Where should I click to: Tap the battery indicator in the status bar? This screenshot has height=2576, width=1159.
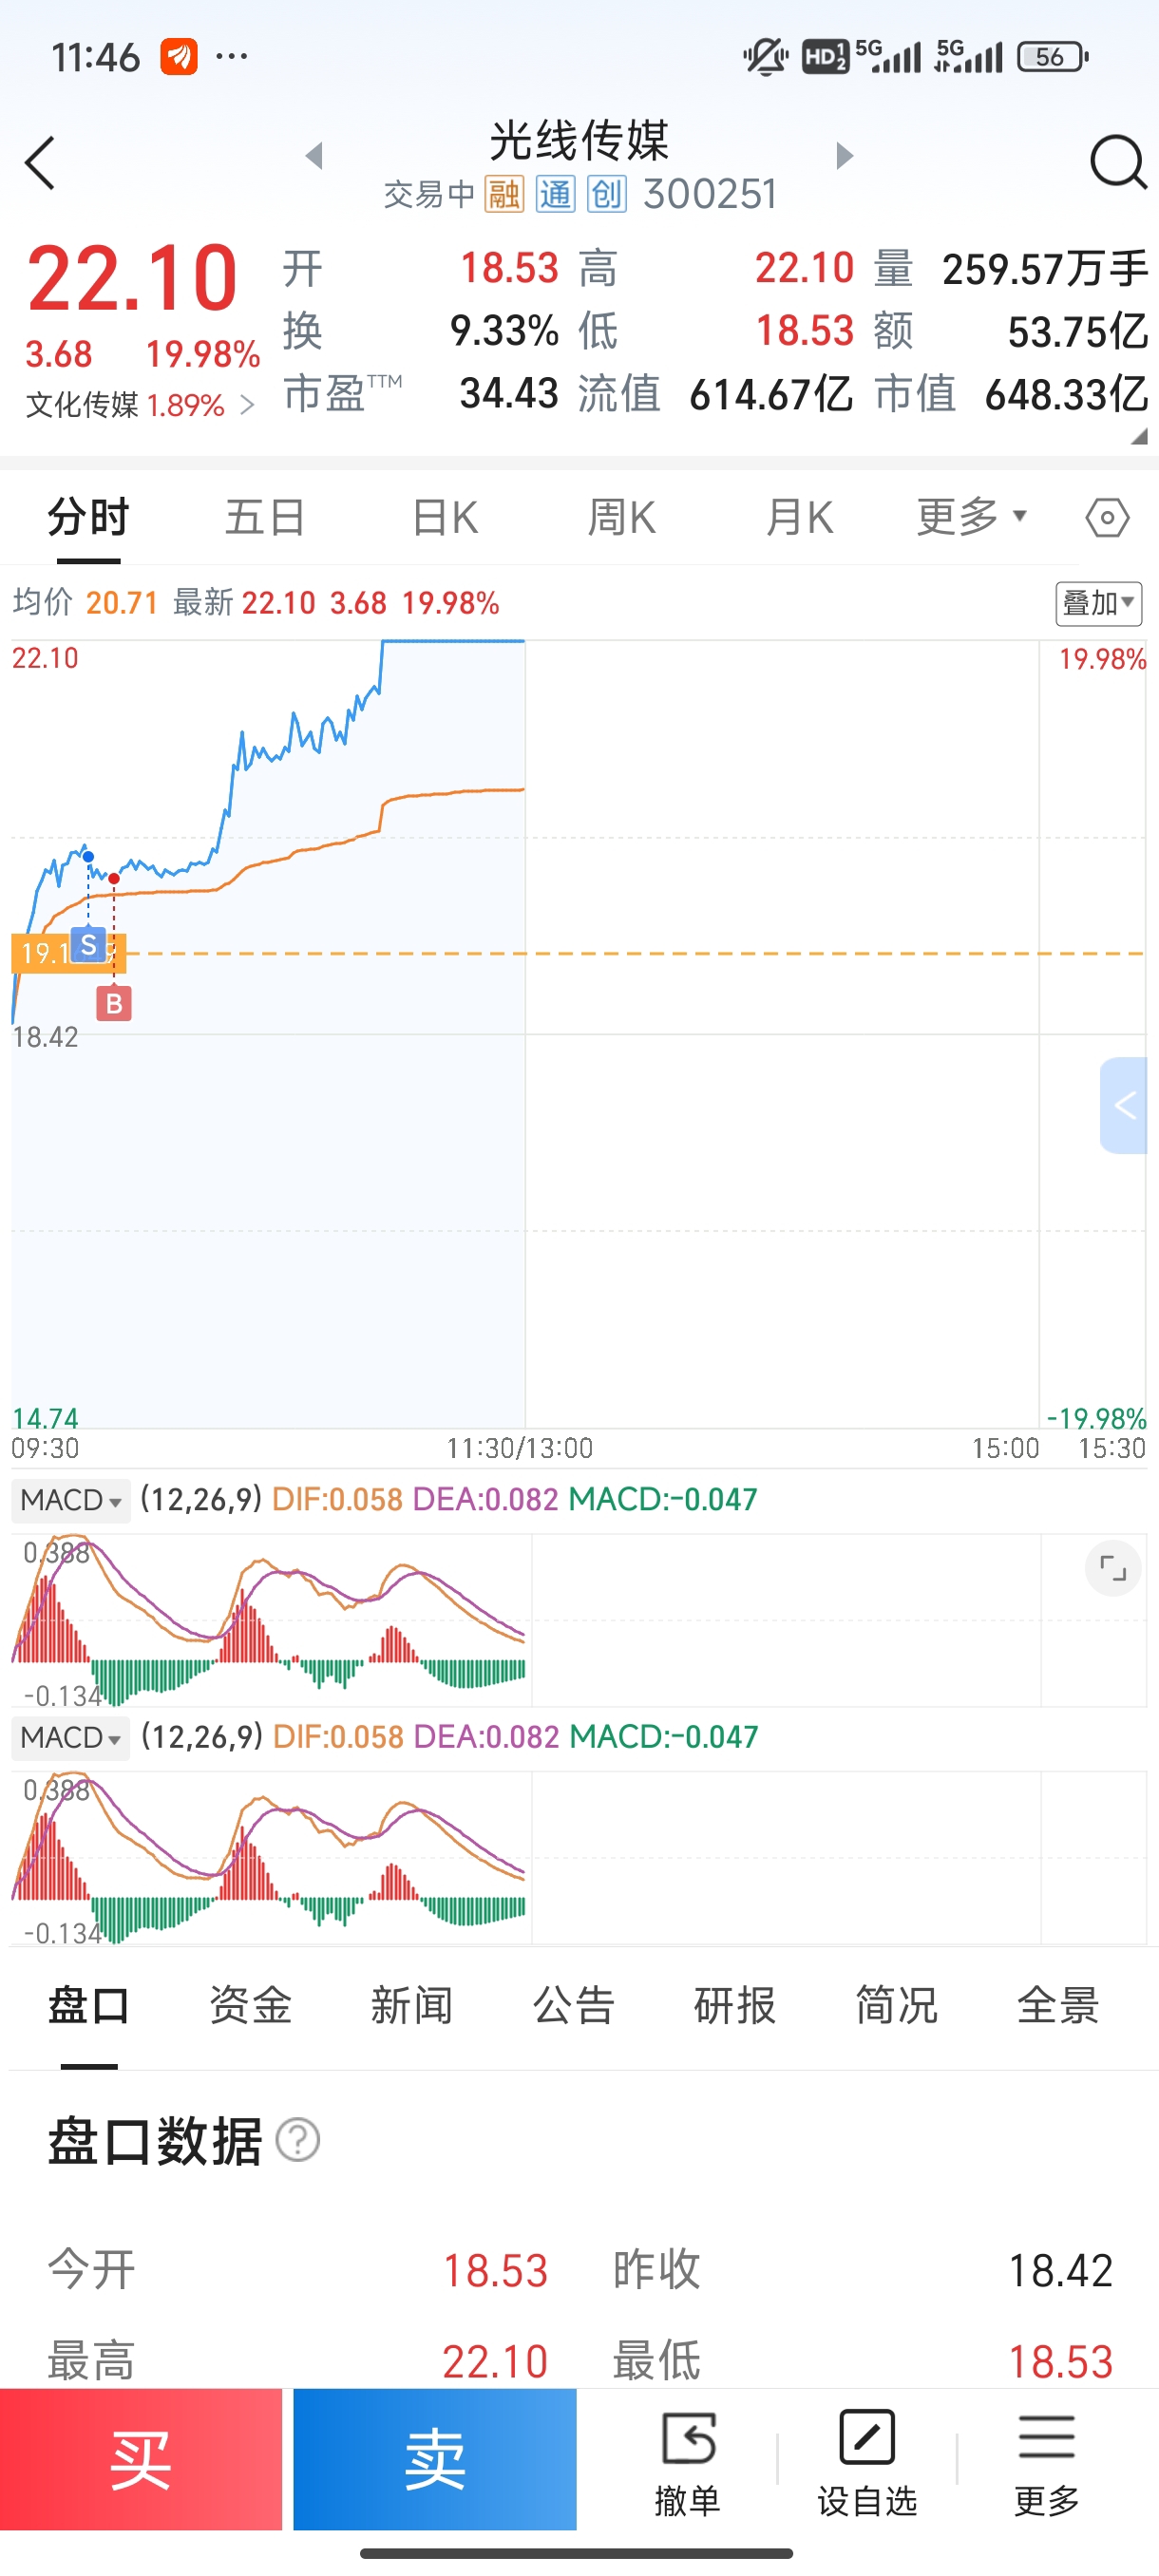pos(1053,57)
